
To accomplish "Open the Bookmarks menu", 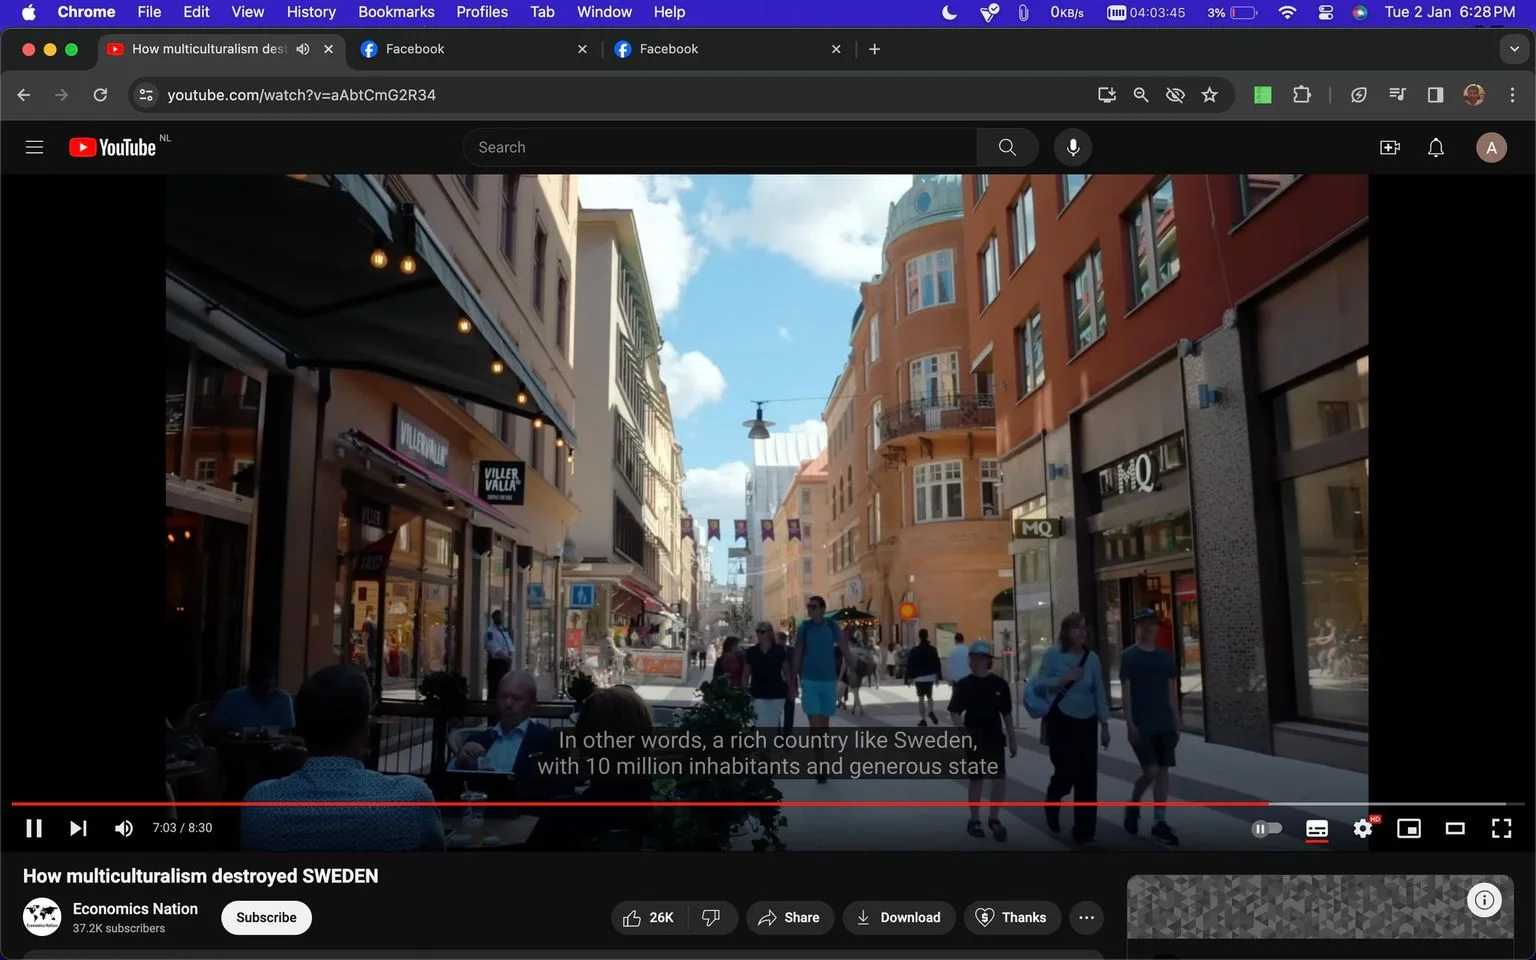I will pos(396,12).
